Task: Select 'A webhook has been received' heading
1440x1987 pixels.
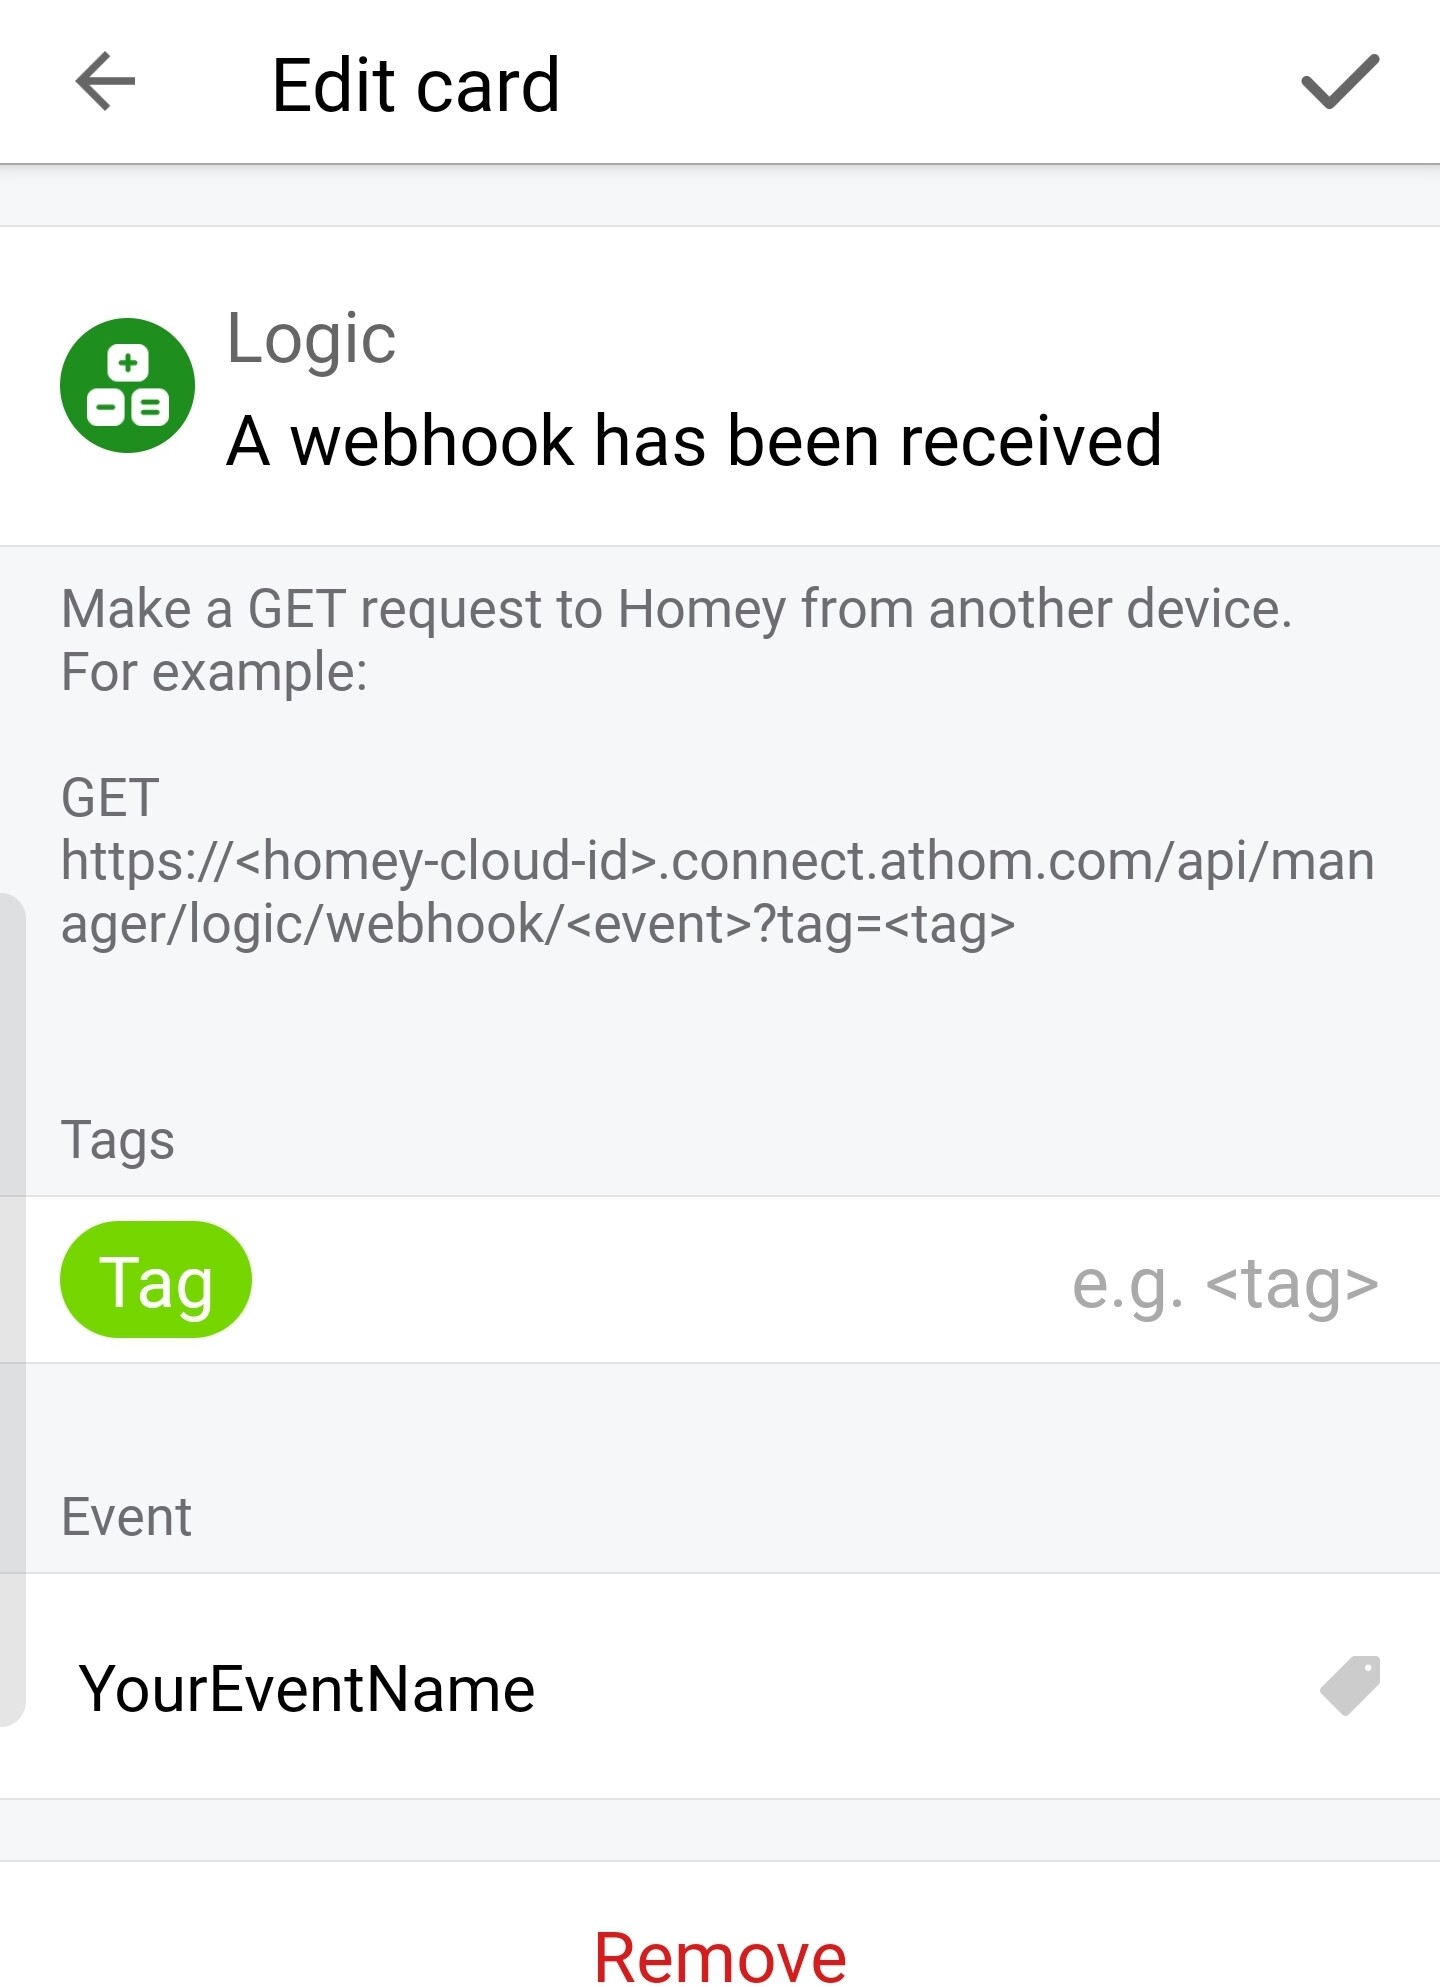Action: click(x=694, y=440)
